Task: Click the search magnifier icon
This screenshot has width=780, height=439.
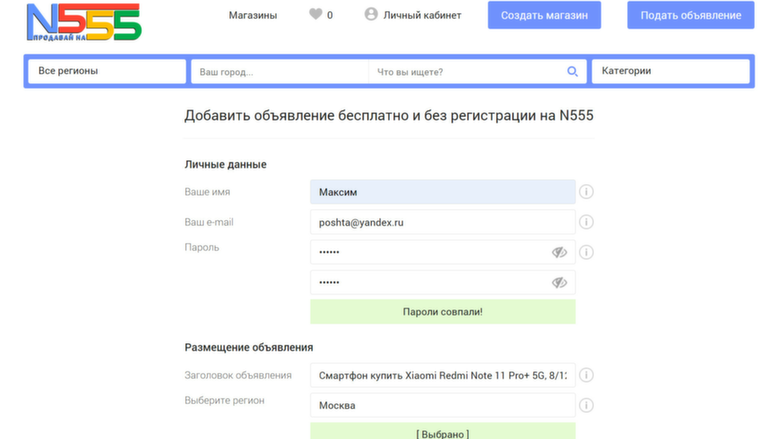Action: coord(573,72)
